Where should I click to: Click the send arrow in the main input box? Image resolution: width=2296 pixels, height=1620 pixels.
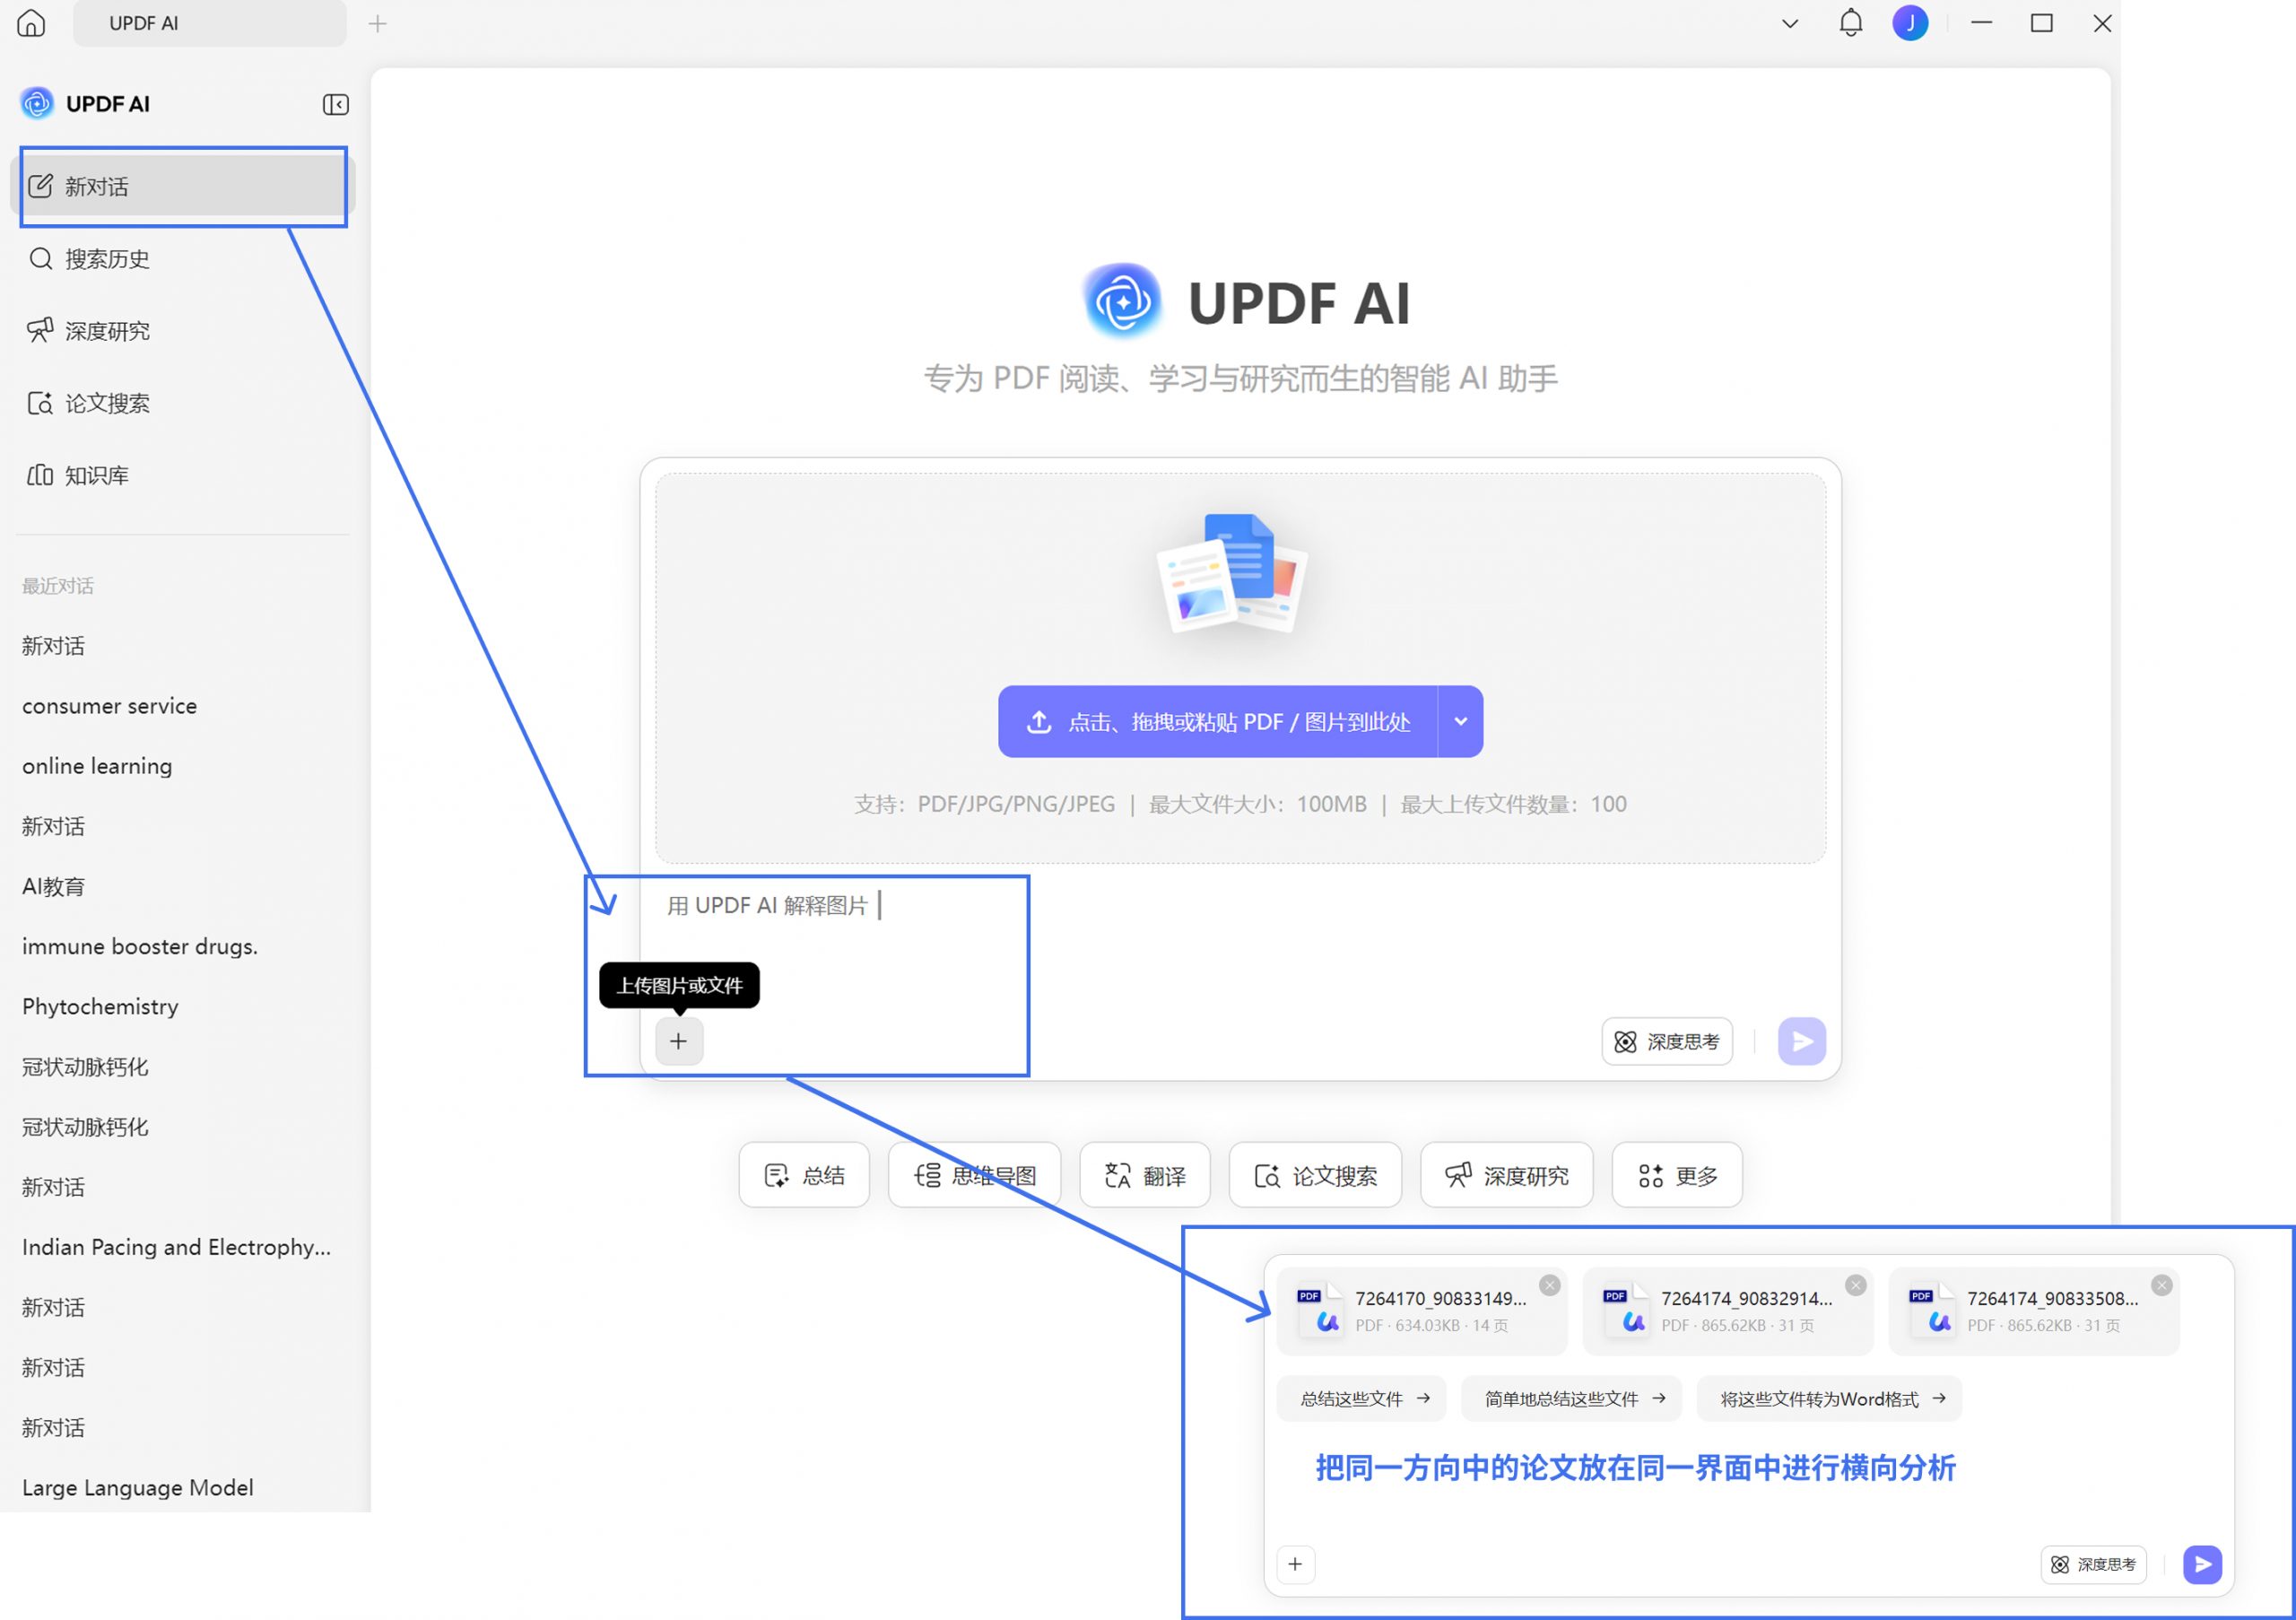pos(1802,1041)
